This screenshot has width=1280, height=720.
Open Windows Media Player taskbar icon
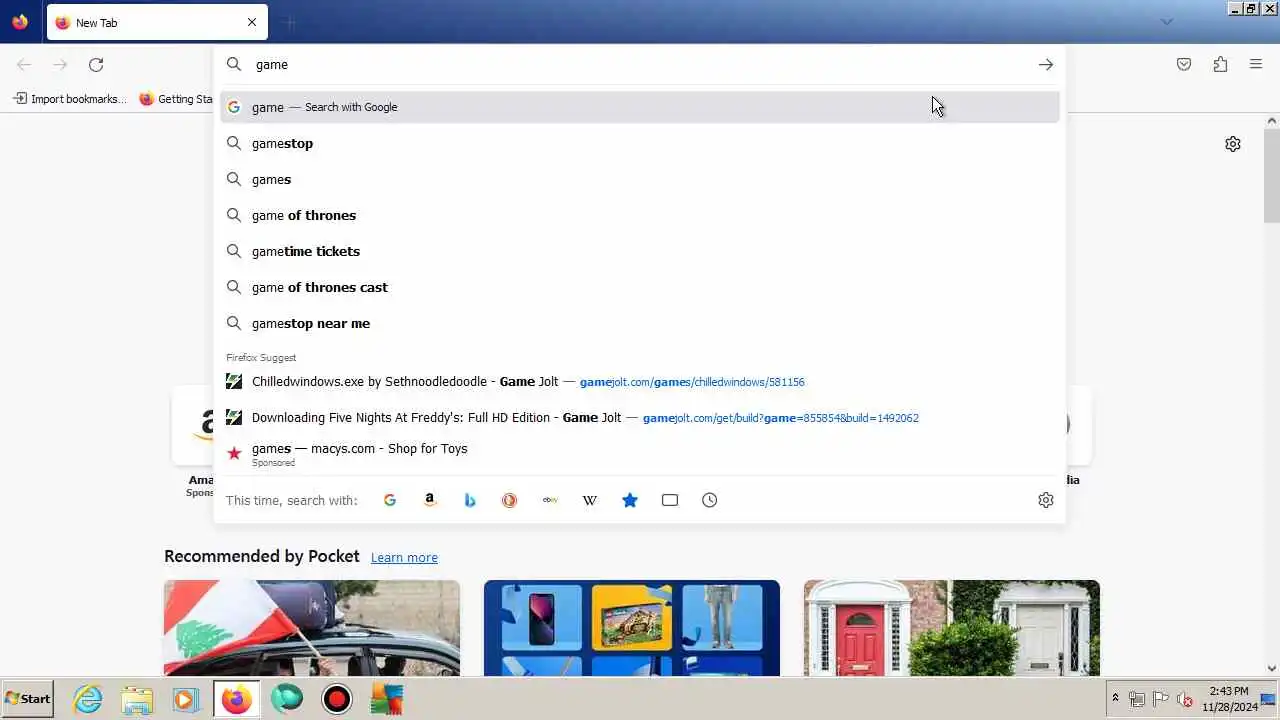coord(186,699)
